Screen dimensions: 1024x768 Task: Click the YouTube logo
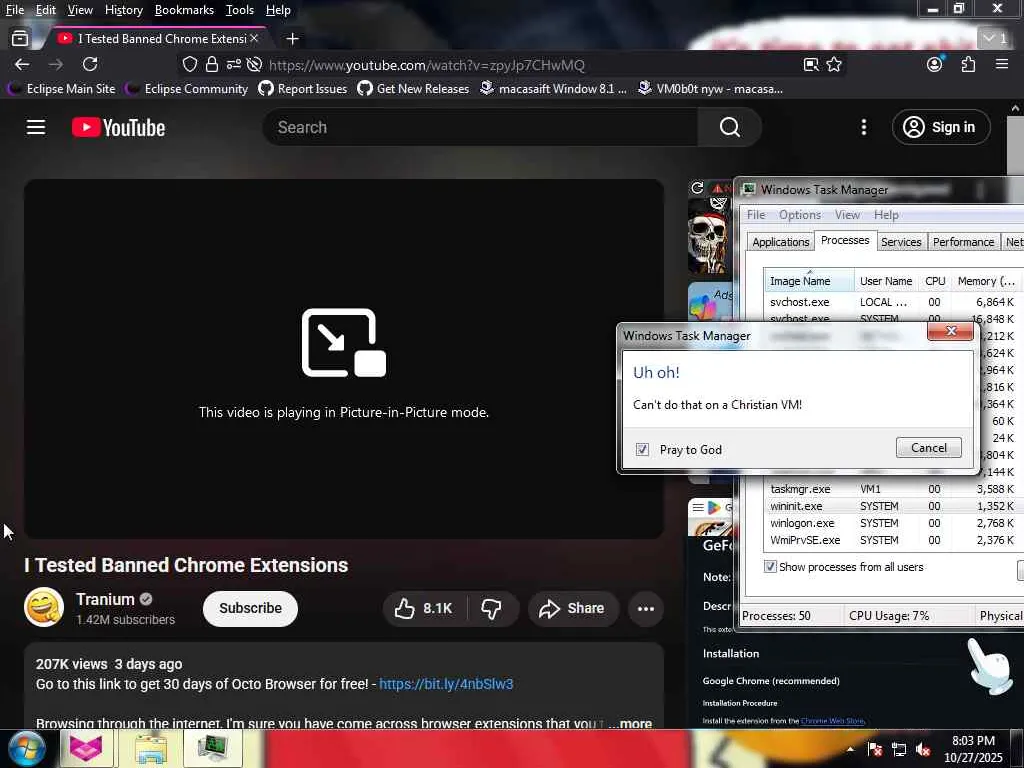tap(118, 127)
